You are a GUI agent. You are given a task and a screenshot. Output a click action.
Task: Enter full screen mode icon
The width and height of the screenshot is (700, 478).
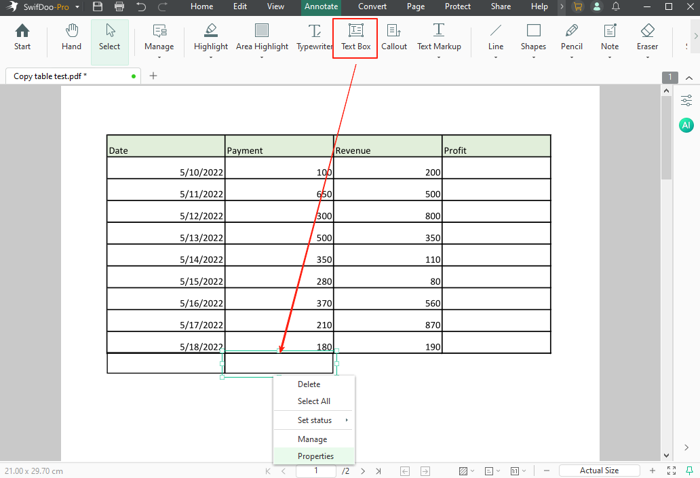pyautogui.click(x=671, y=470)
